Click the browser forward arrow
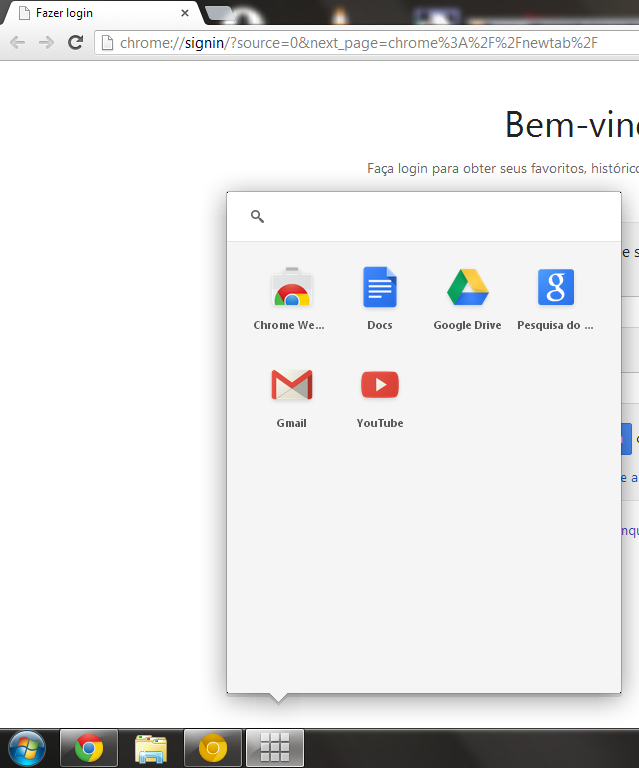 [46, 42]
